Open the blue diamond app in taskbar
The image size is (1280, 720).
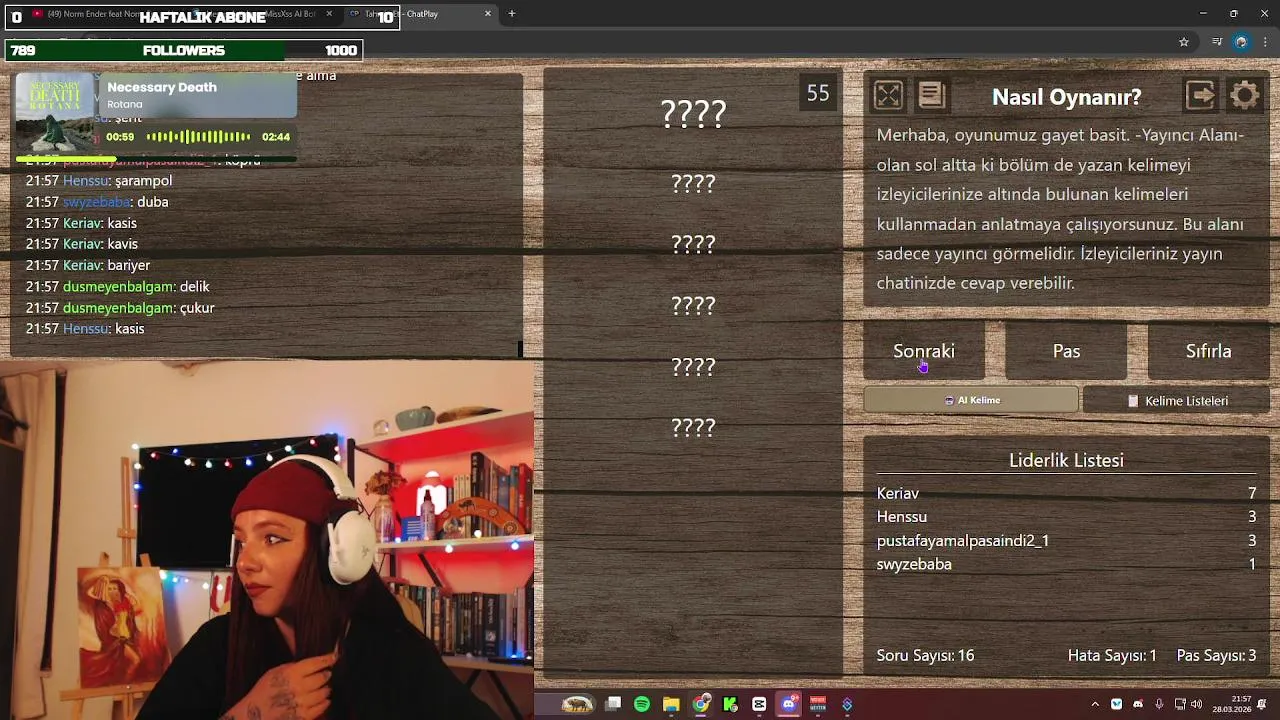coord(847,704)
